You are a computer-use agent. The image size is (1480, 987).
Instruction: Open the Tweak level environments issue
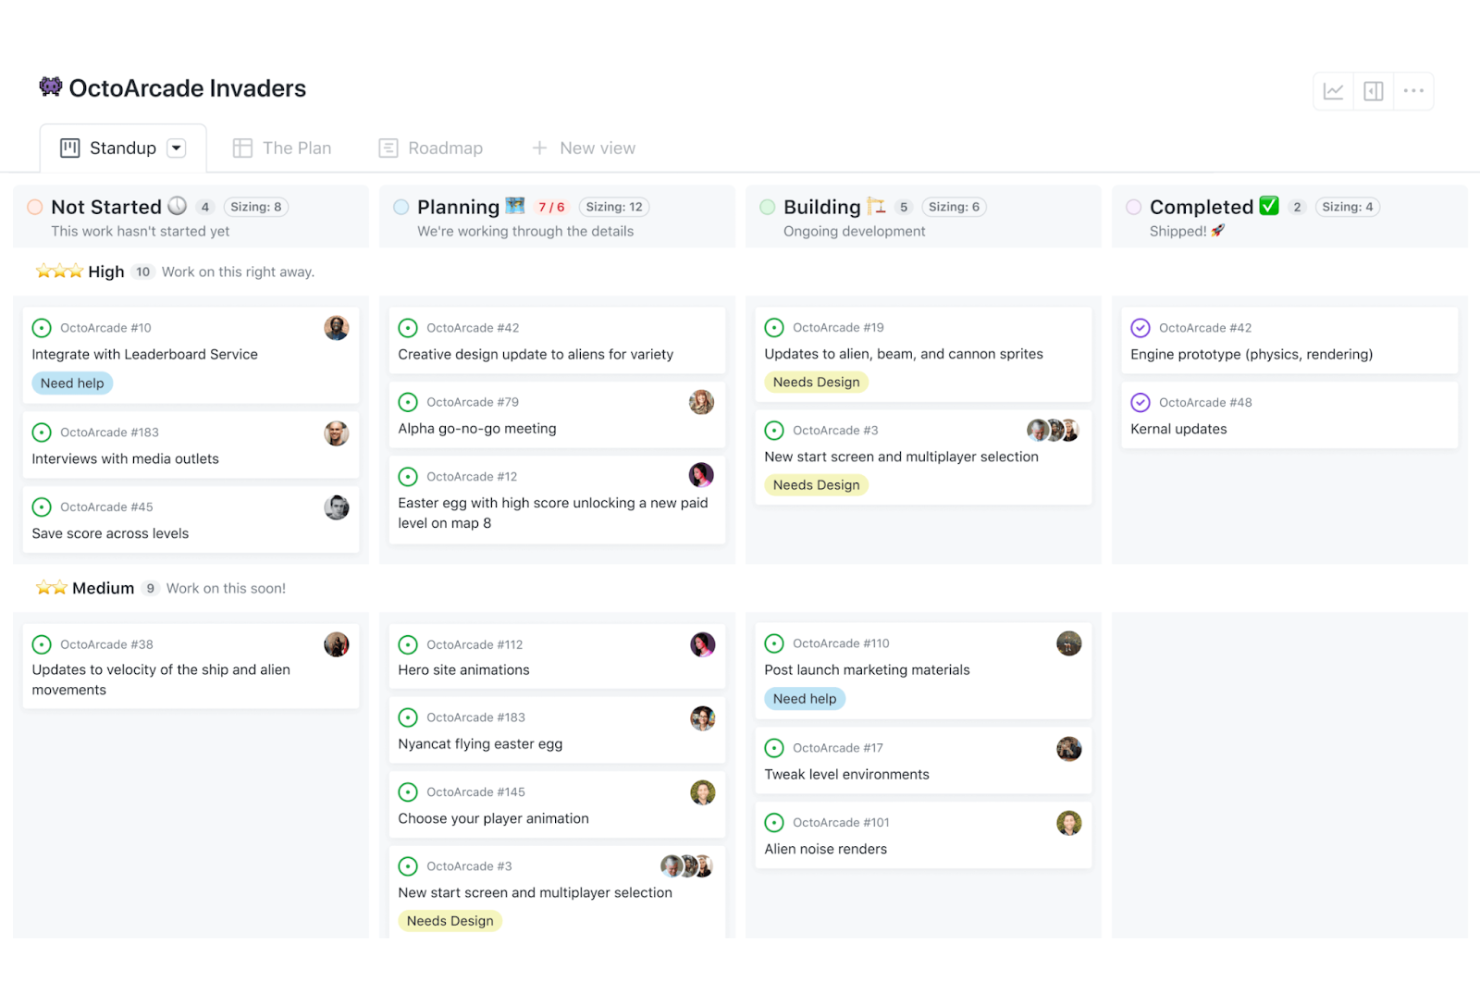846,774
